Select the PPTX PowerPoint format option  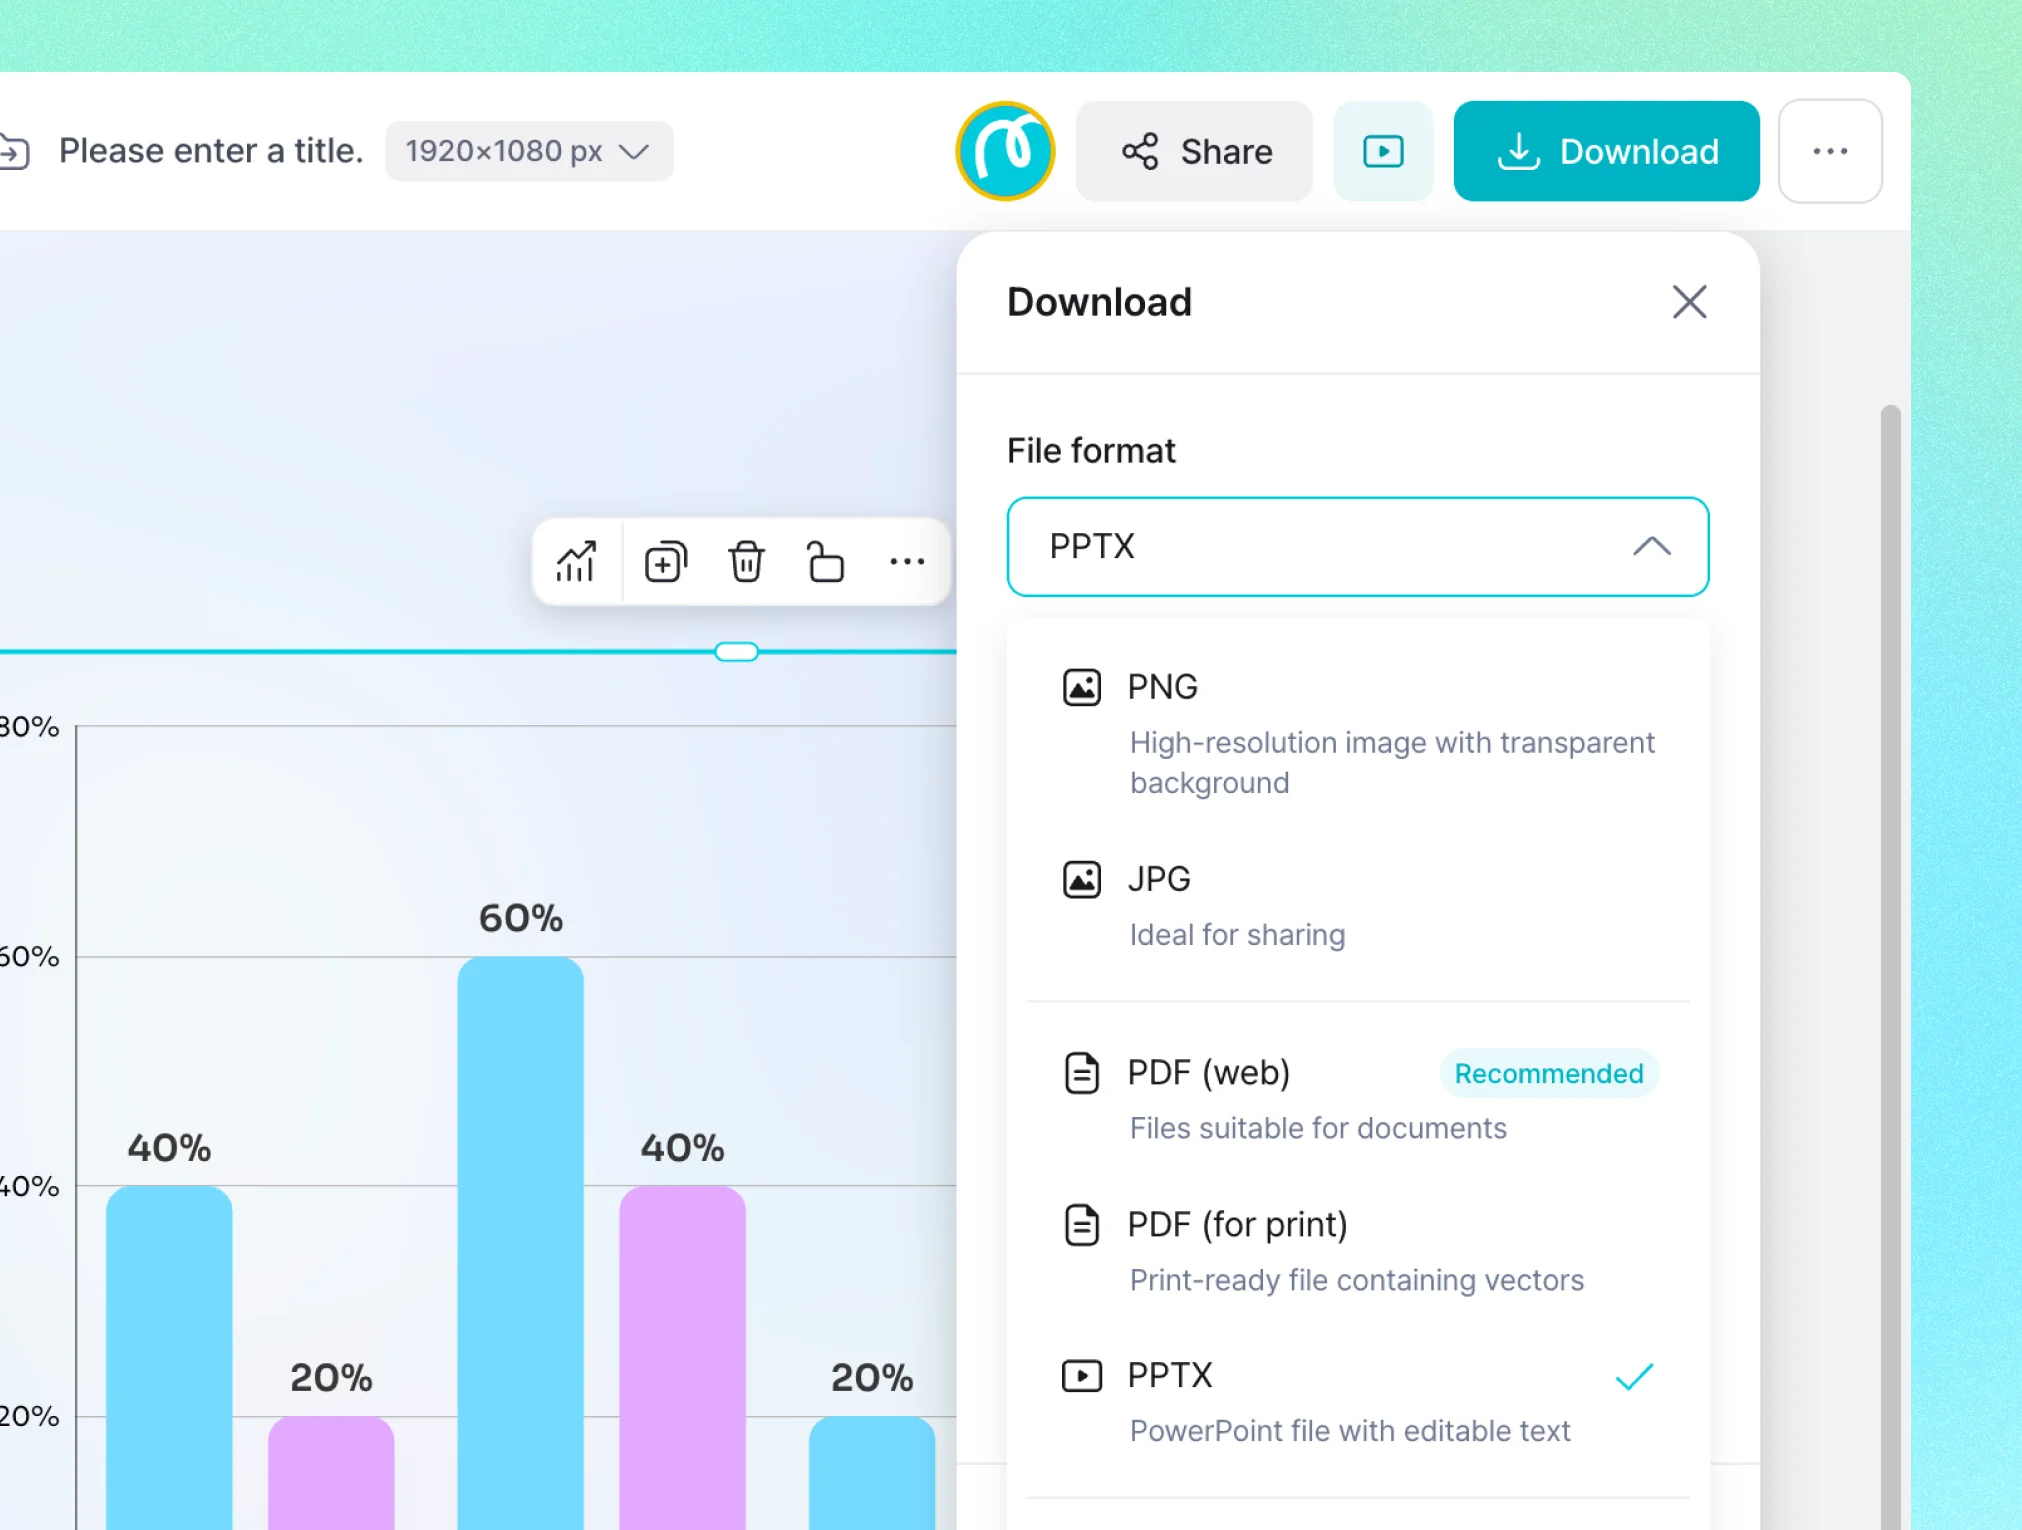[x=1357, y=1402]
